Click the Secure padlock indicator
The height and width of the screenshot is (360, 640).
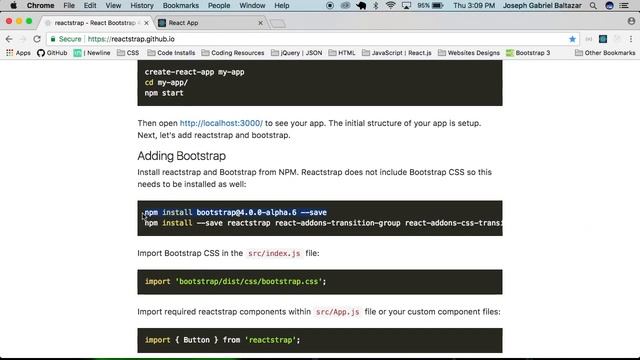(x=66, y=39)
